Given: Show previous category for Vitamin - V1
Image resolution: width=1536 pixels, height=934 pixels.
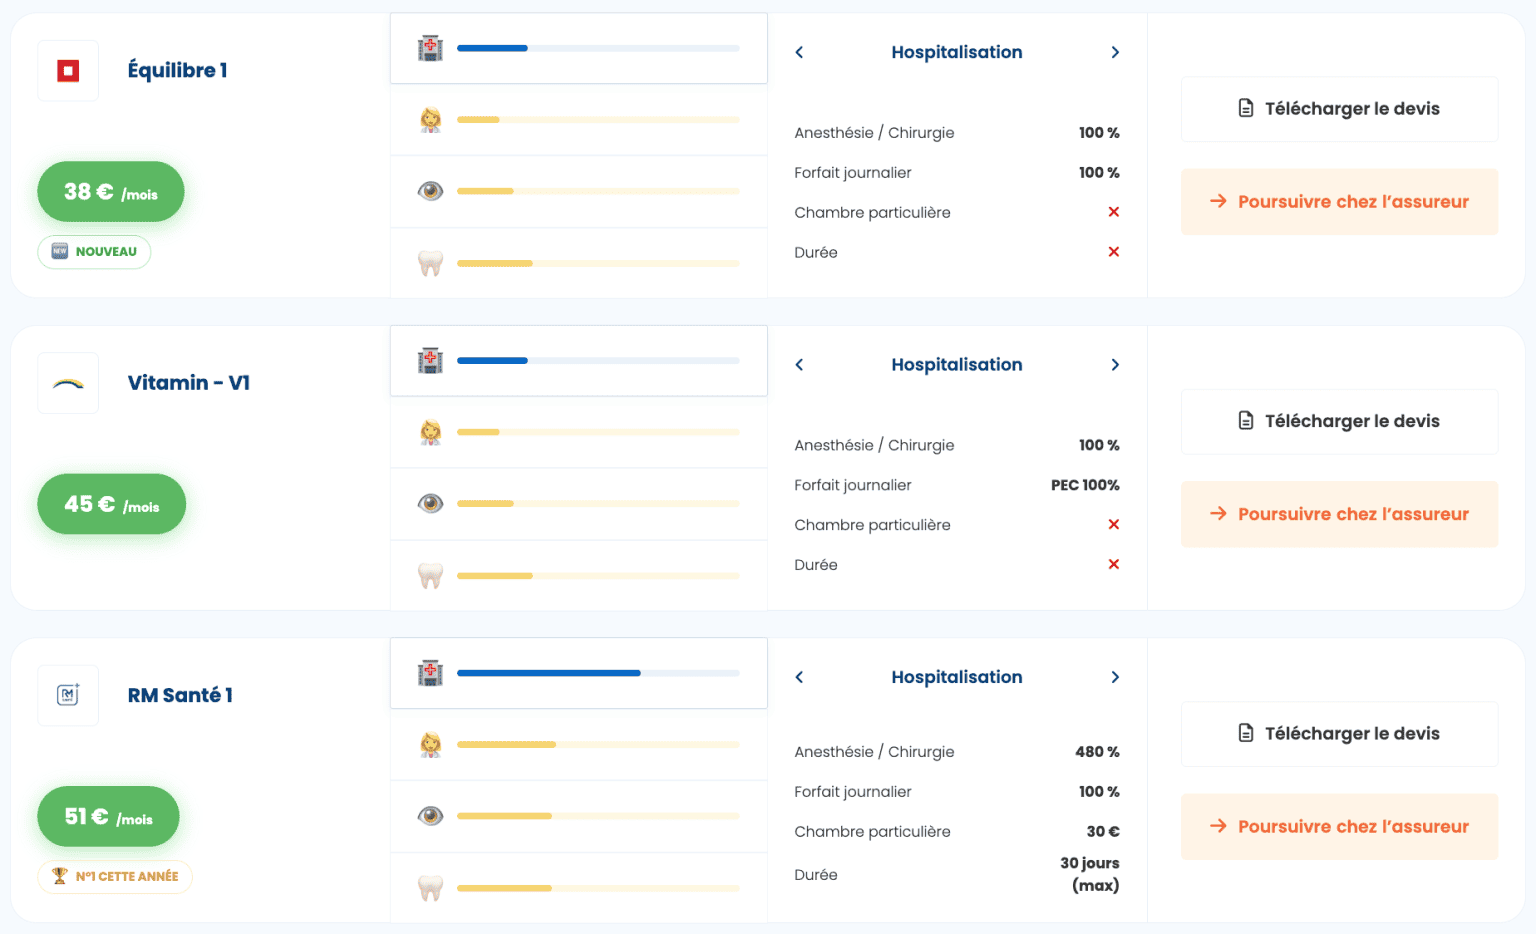Looking at the screenshot, I should pos(799,364).
